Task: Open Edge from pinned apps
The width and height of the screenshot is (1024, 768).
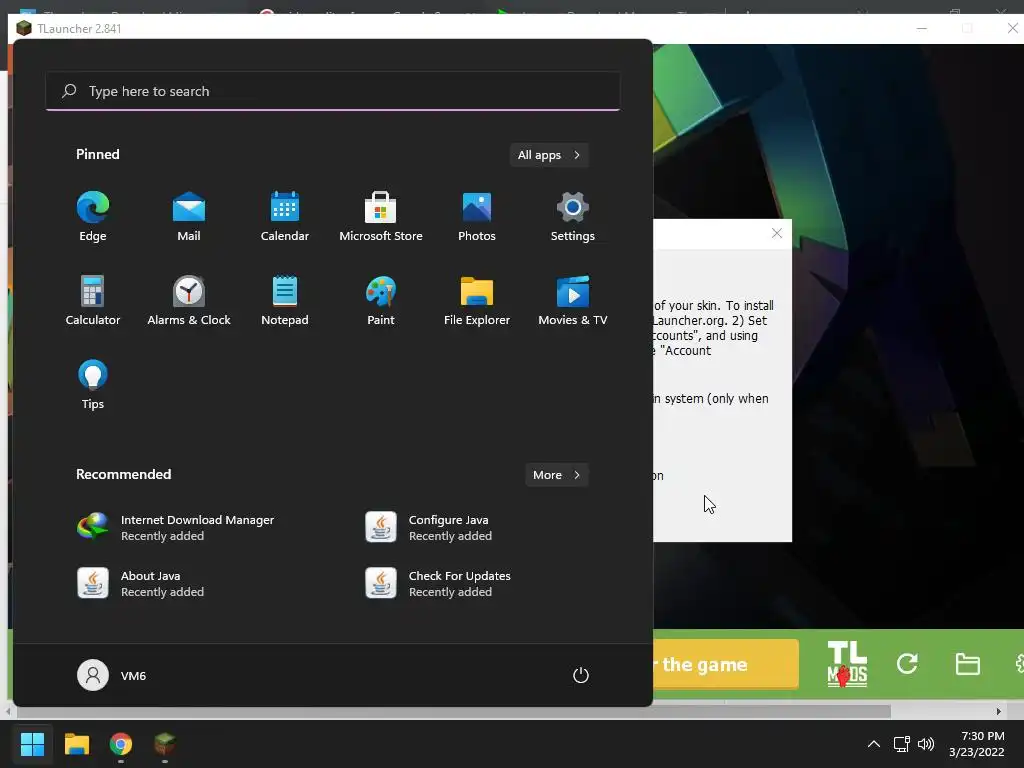Action: (x=93, y=217)
